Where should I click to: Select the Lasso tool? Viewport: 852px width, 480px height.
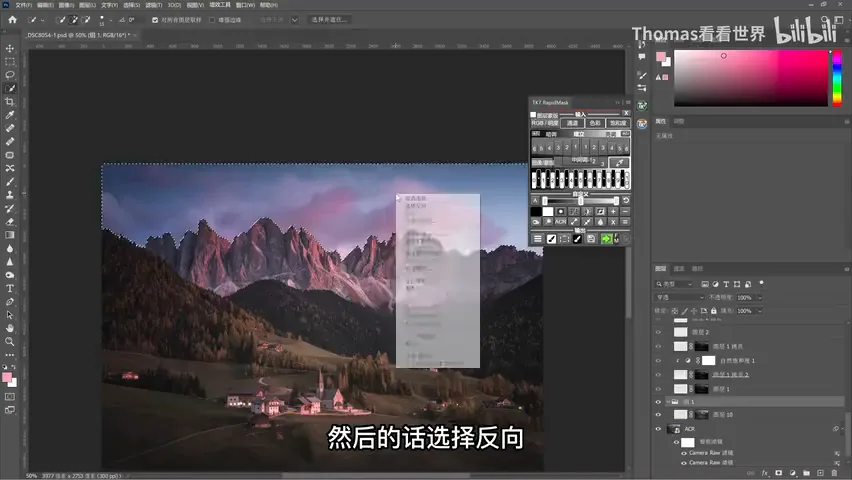(10, 75)
